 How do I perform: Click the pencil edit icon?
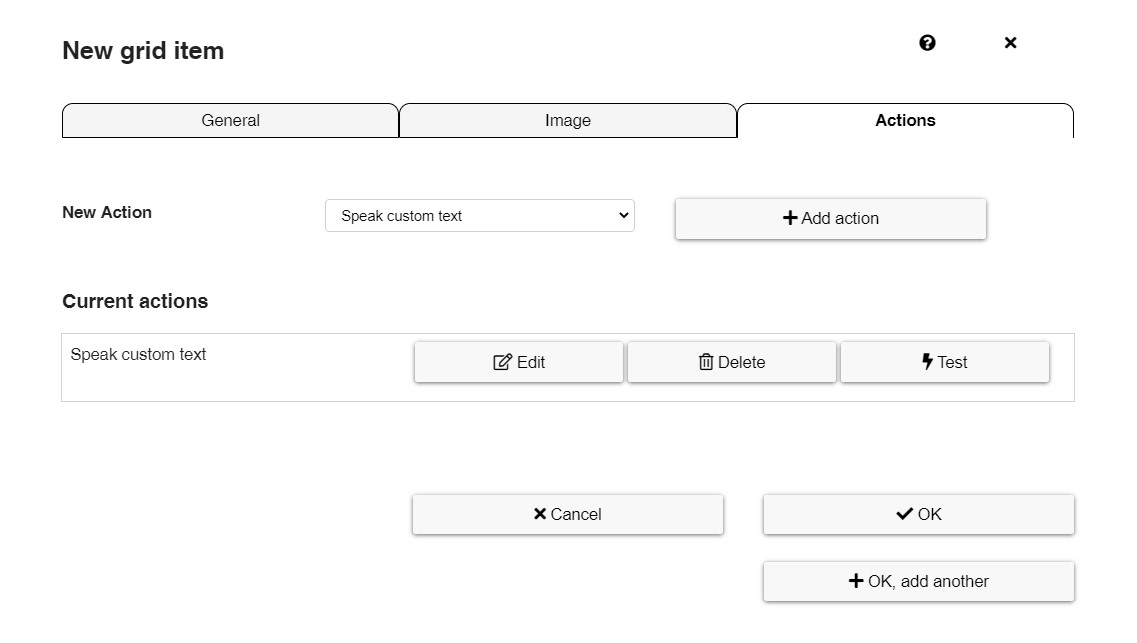click(x=502, y=362)
